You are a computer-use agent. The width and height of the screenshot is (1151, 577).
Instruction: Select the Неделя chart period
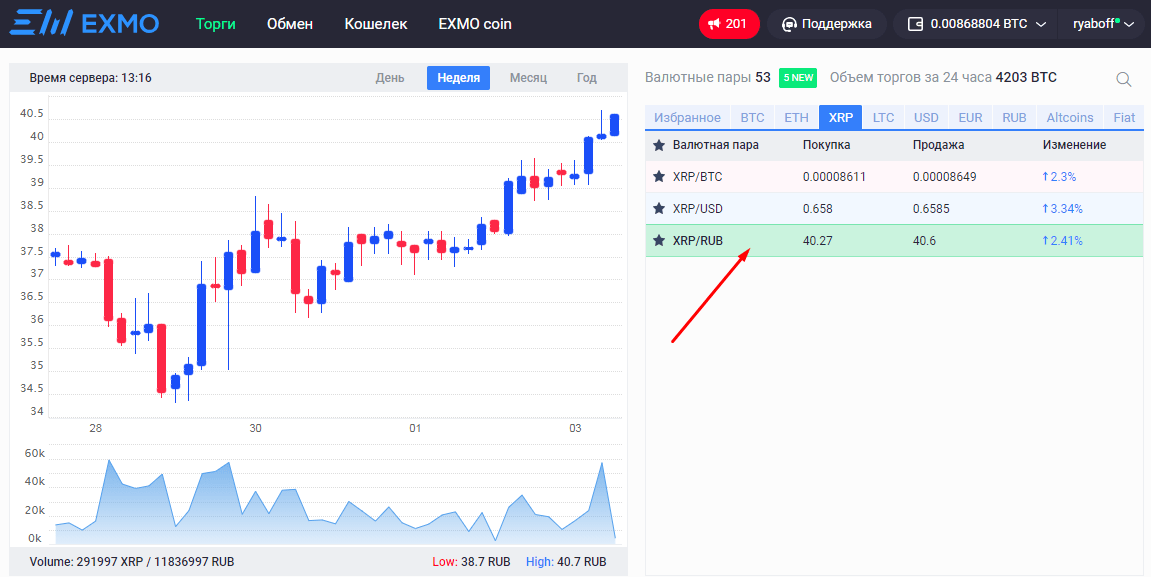tap(459, 78)
